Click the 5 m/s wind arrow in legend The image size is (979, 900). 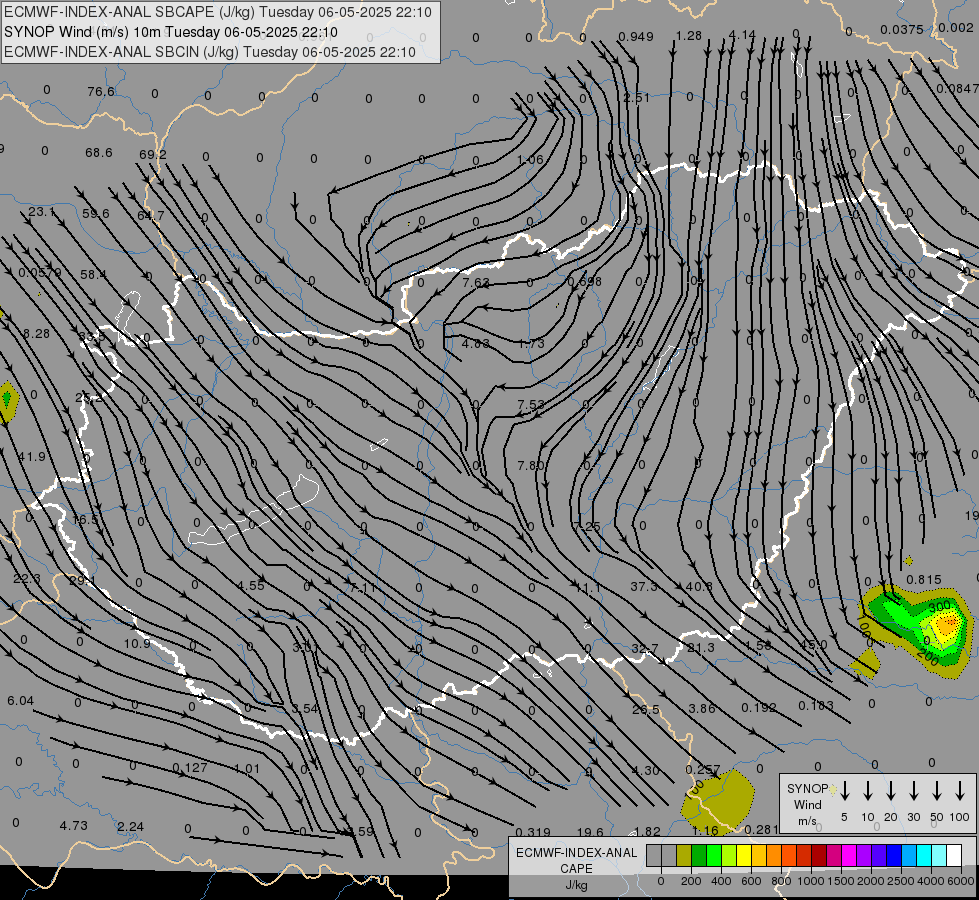pos(845,791)
